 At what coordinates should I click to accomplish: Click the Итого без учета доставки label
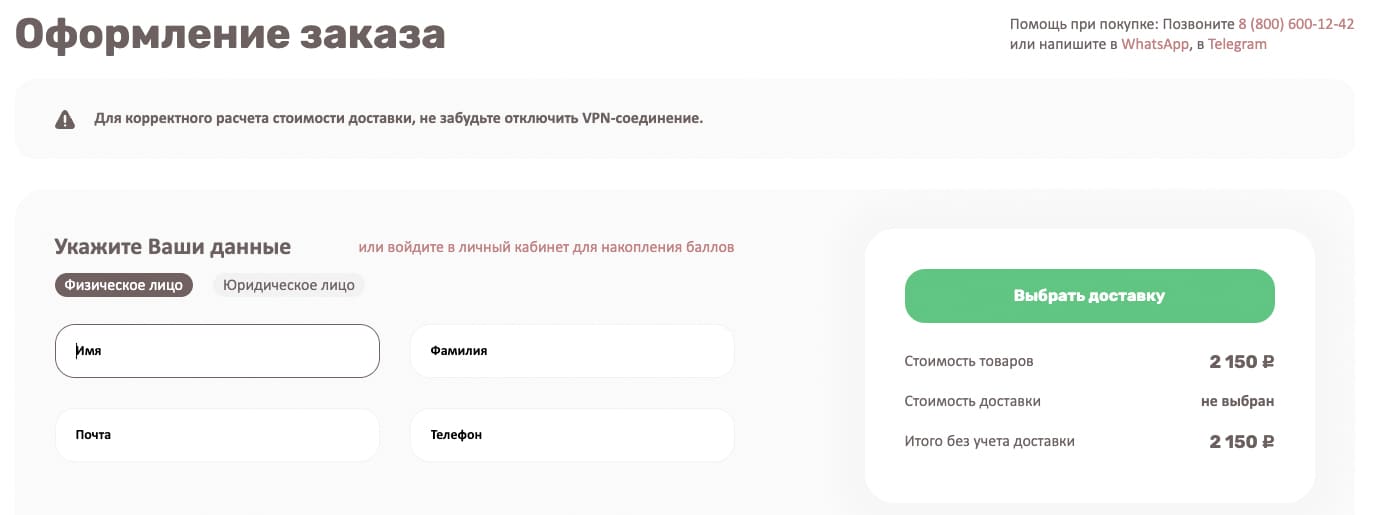989,441
